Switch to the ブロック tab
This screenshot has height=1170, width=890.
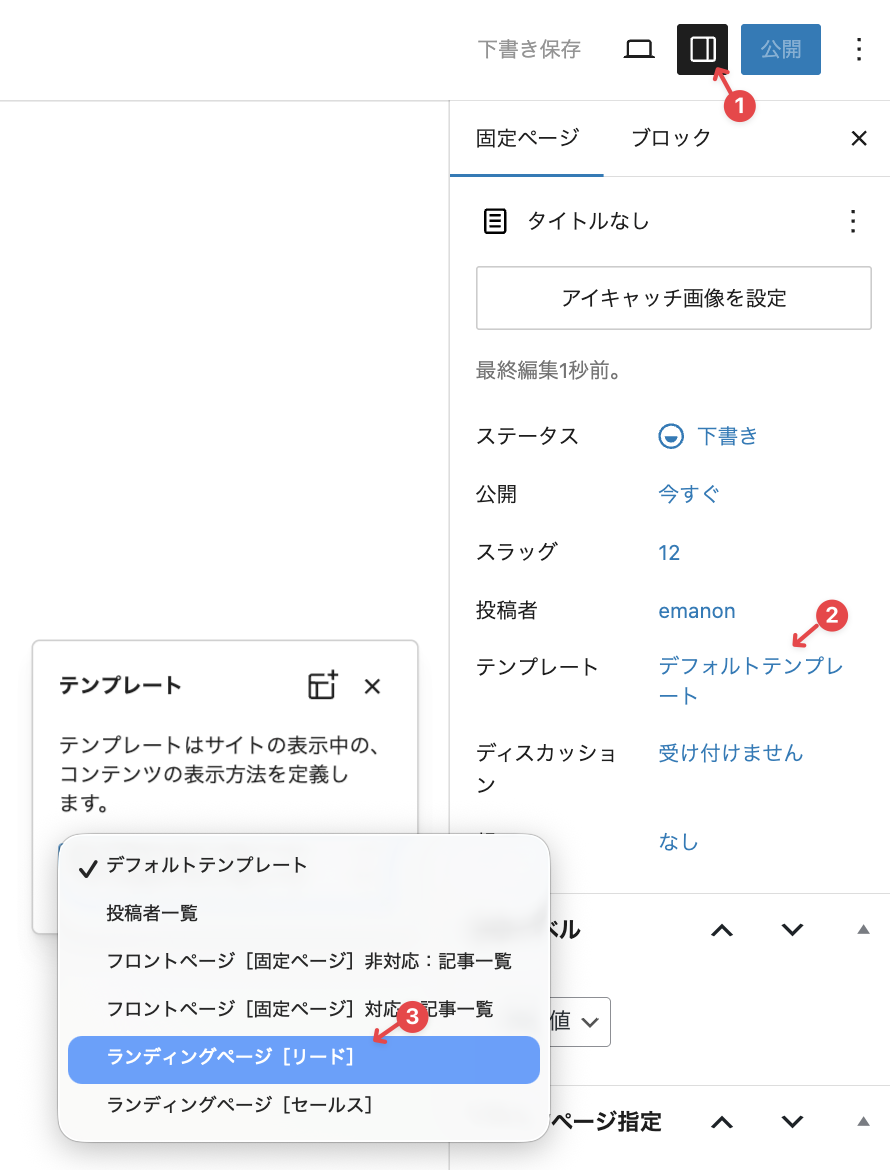(x=671, y=138)
